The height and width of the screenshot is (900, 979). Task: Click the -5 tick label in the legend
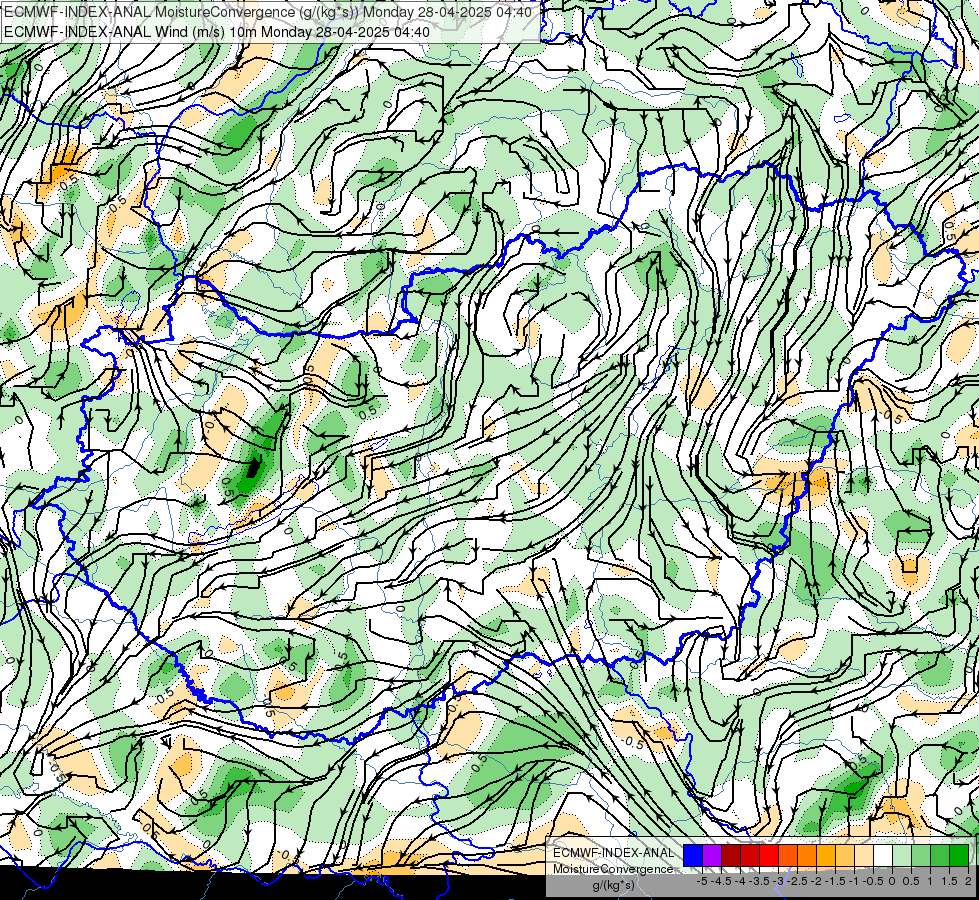click(702, 881)
